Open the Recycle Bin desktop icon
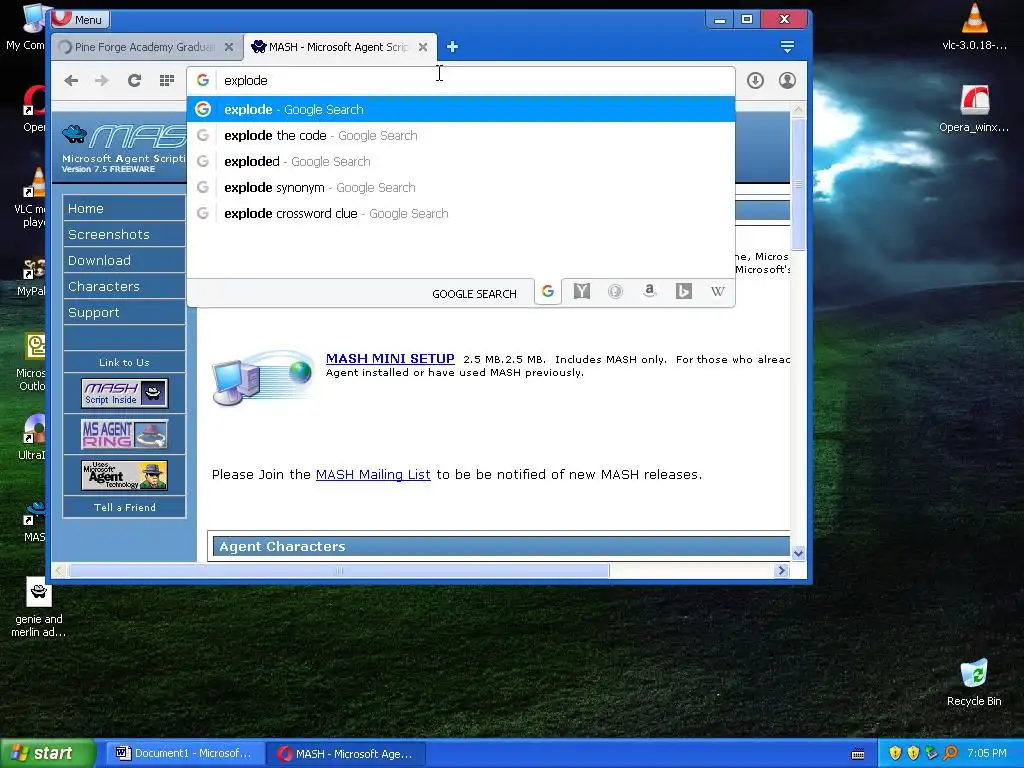This screenshot has width=1024, height=768. pos(974,682)
